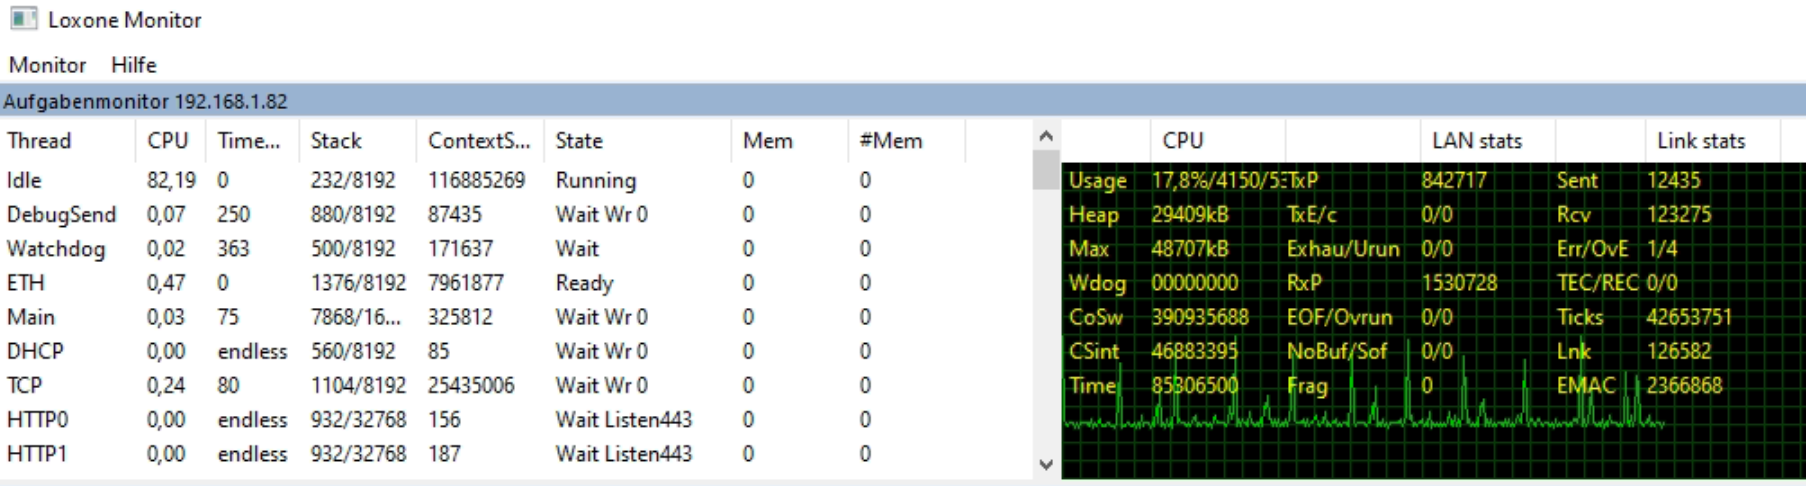Image resolution: width=1806 pixels, height=486 pixels.
Task: Click the Time value 85306500
Action: coord(1194,385)
